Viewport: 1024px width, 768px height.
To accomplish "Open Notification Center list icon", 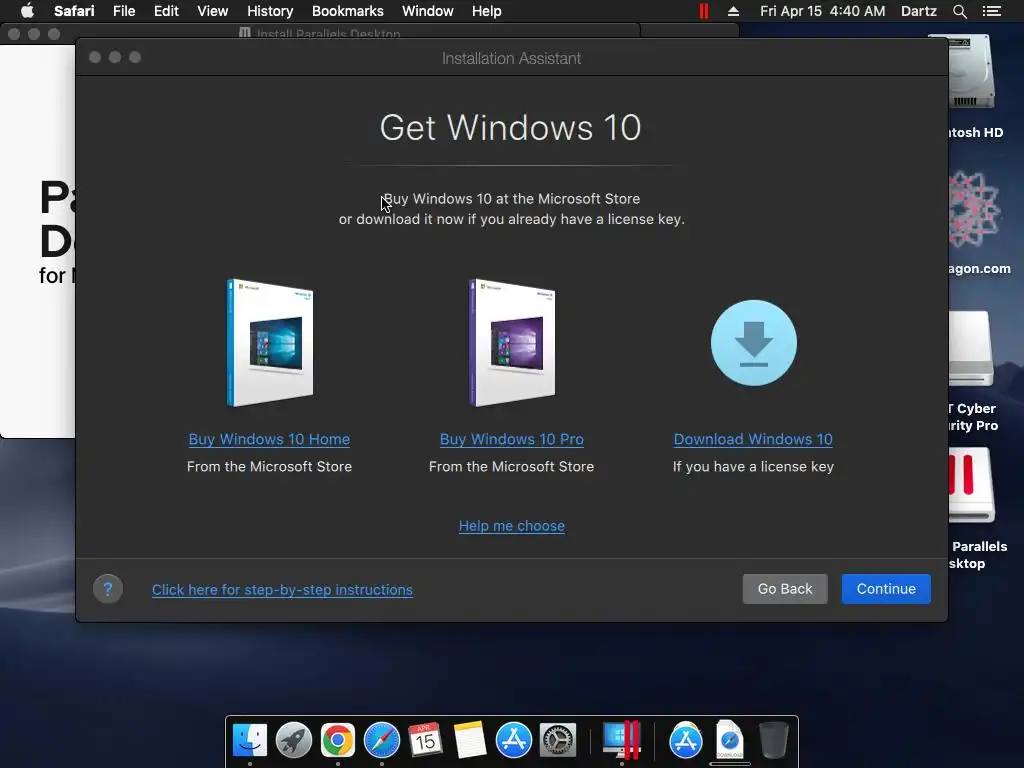I will pyautogui.click(x=991, y=11).
